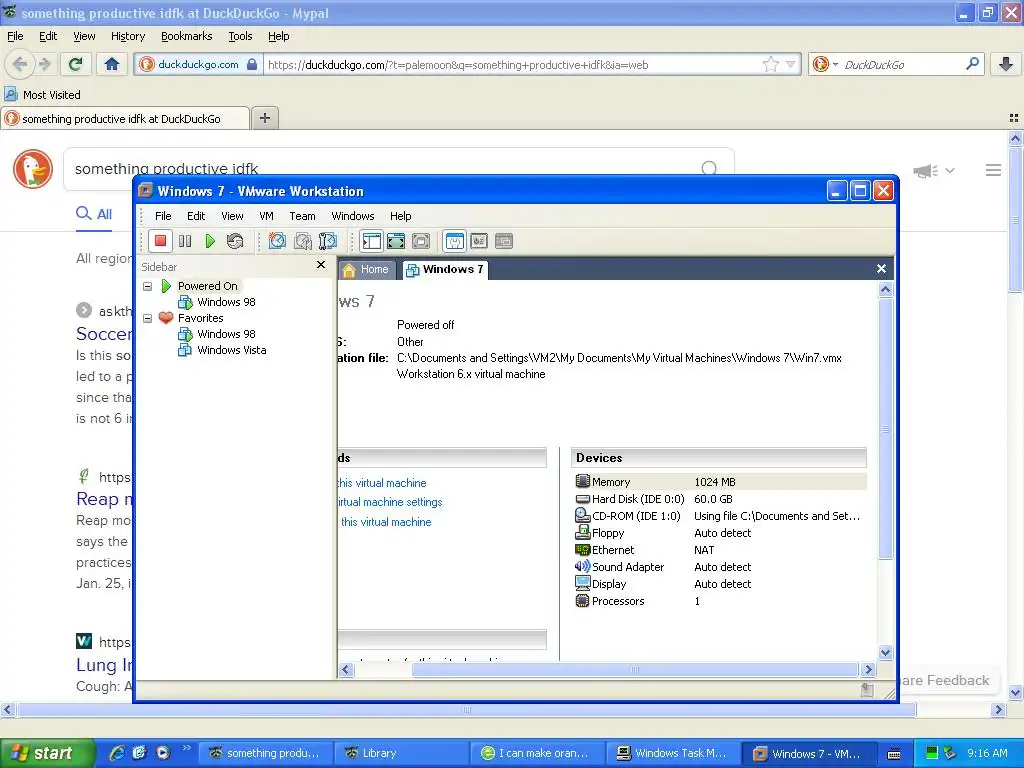Click the CD-ROM (IDE 1:0) device
The image size is (1024, 768).
[x=720, y=516]
